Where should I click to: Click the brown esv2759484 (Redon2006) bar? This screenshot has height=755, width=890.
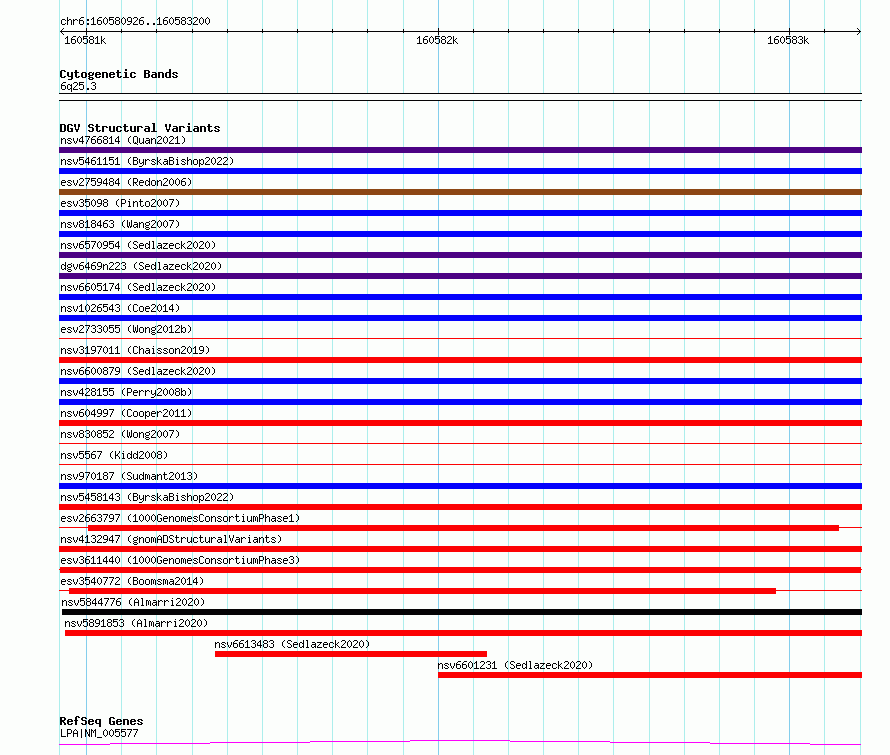(x=460, y=192)
